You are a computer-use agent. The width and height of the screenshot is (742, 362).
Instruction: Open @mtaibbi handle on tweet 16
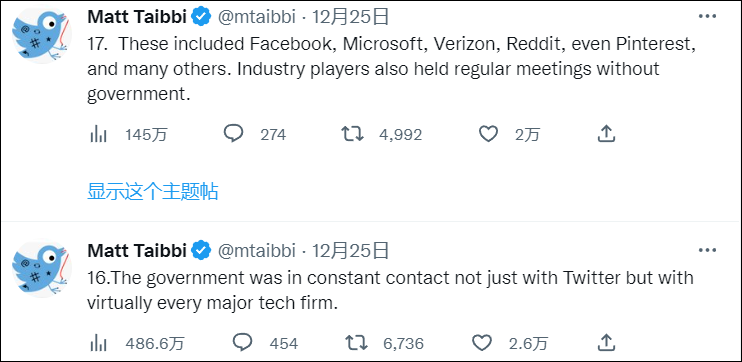click(256, 251)
